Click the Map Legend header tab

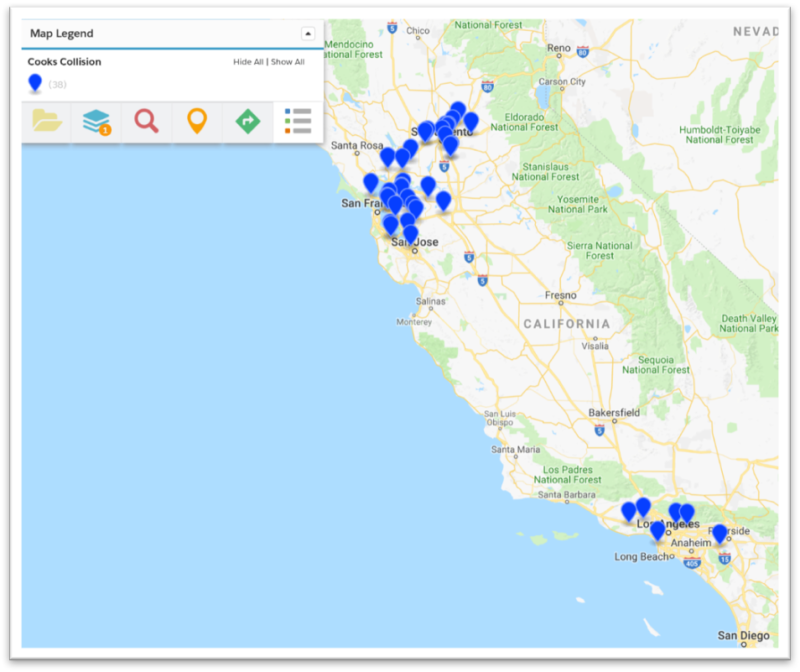[60, 32]
